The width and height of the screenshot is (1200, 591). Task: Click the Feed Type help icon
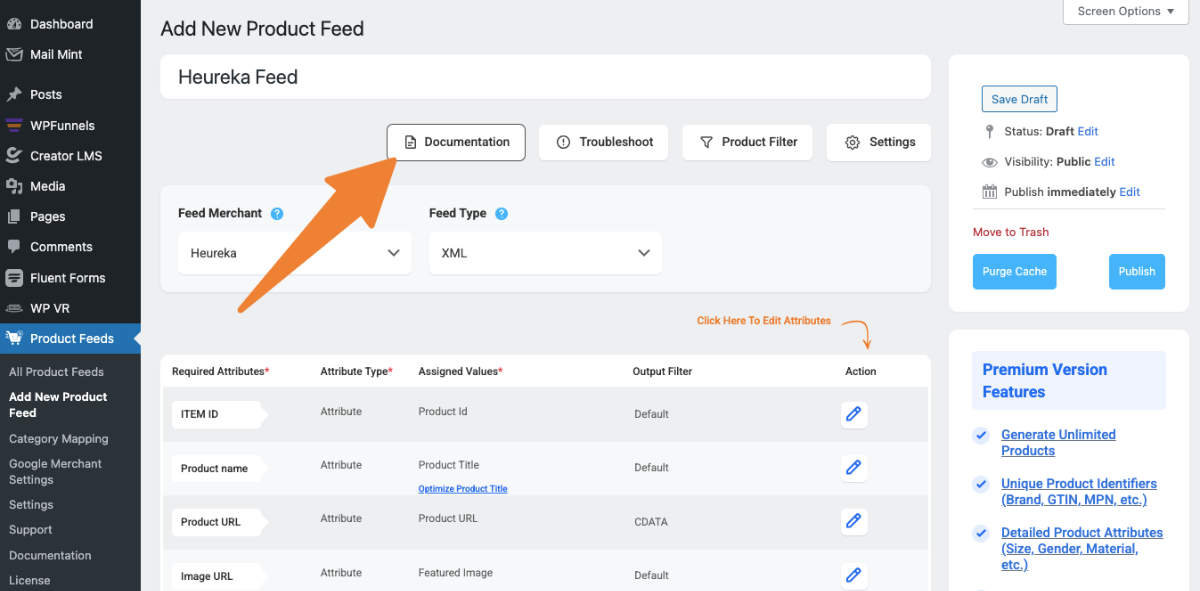pos(501,213)
